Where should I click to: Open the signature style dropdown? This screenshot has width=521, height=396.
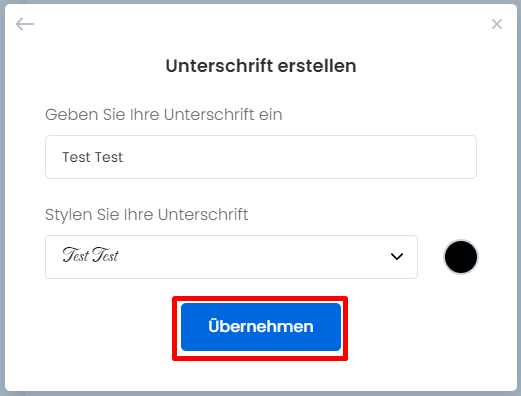[231, 257]
